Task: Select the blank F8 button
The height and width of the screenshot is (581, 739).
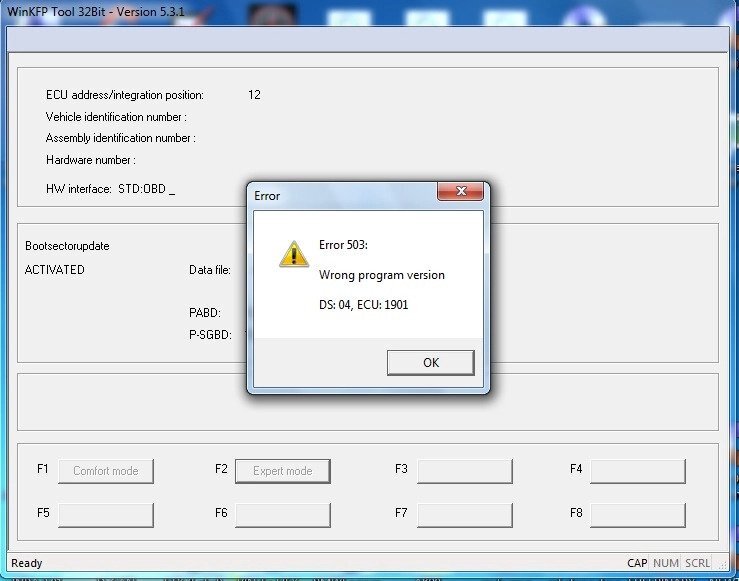Action: (637, 514)
